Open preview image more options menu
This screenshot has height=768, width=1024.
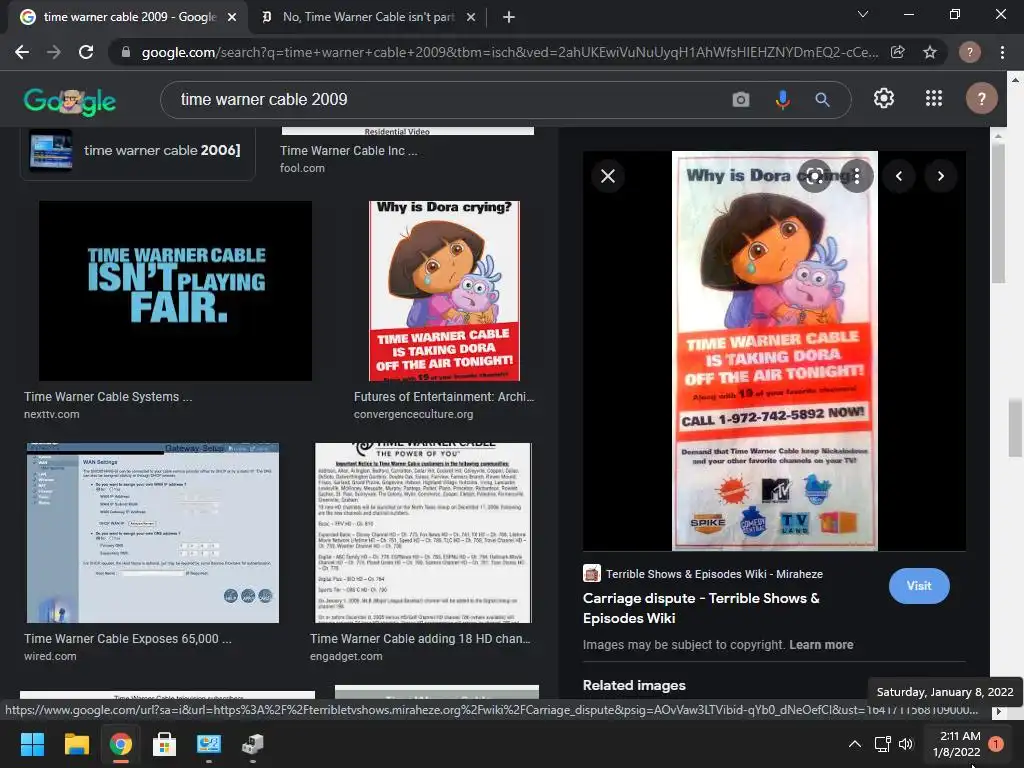[857, 176]
